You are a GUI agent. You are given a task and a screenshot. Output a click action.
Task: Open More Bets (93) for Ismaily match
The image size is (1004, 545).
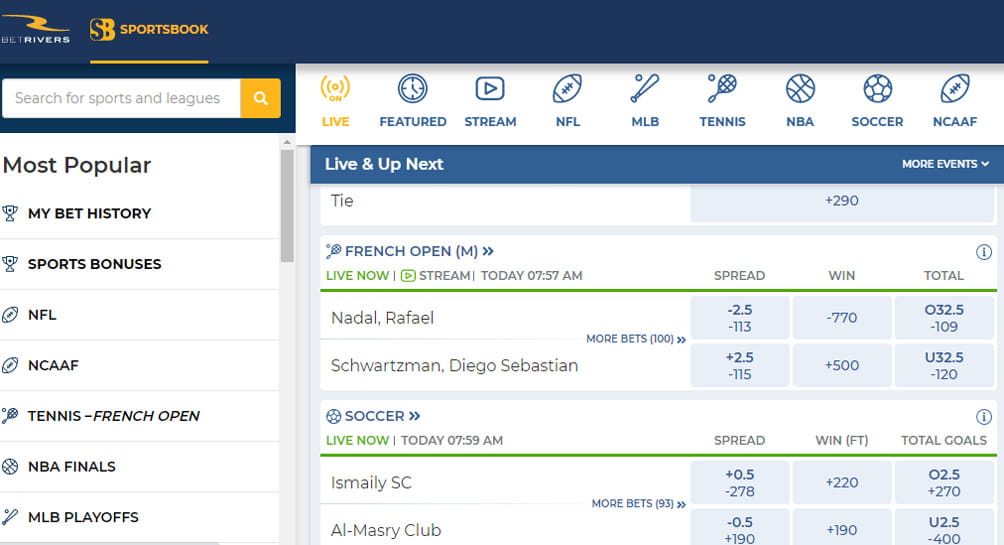pyautogui.click(x=638, y=503)
